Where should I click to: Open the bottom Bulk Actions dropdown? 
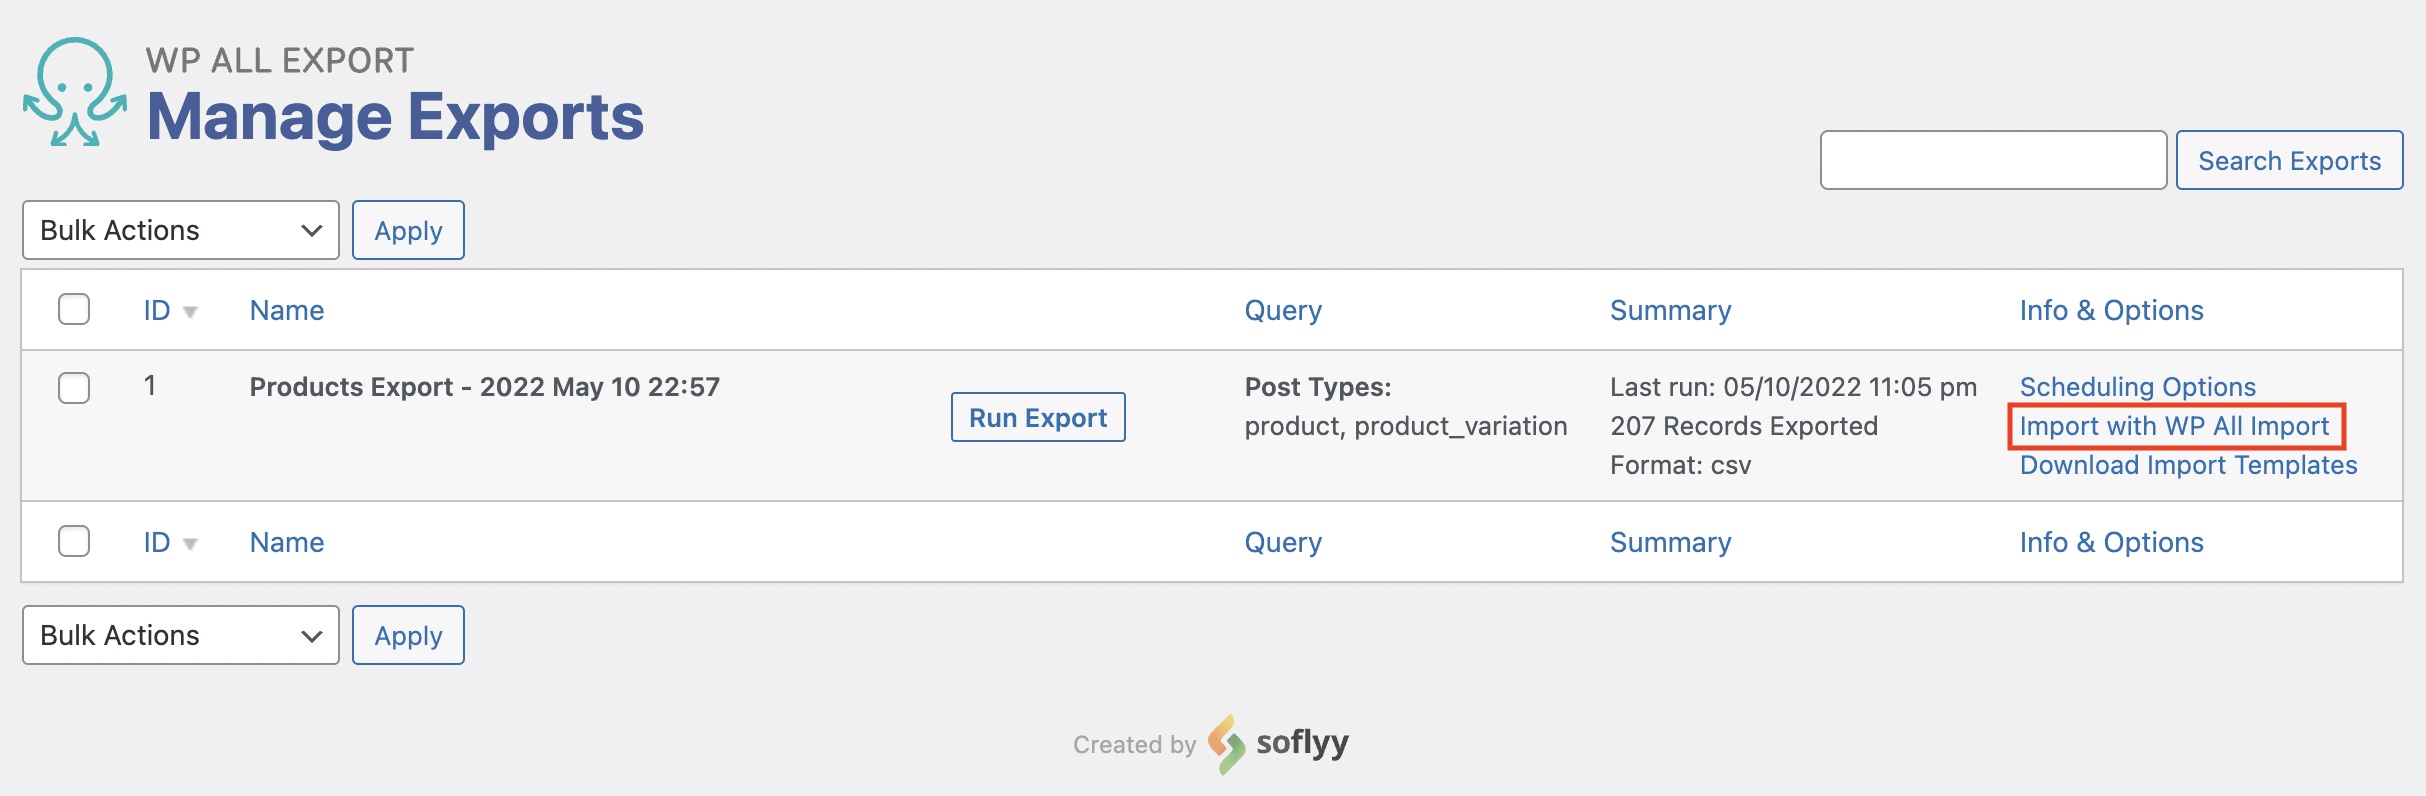[180, 635]
